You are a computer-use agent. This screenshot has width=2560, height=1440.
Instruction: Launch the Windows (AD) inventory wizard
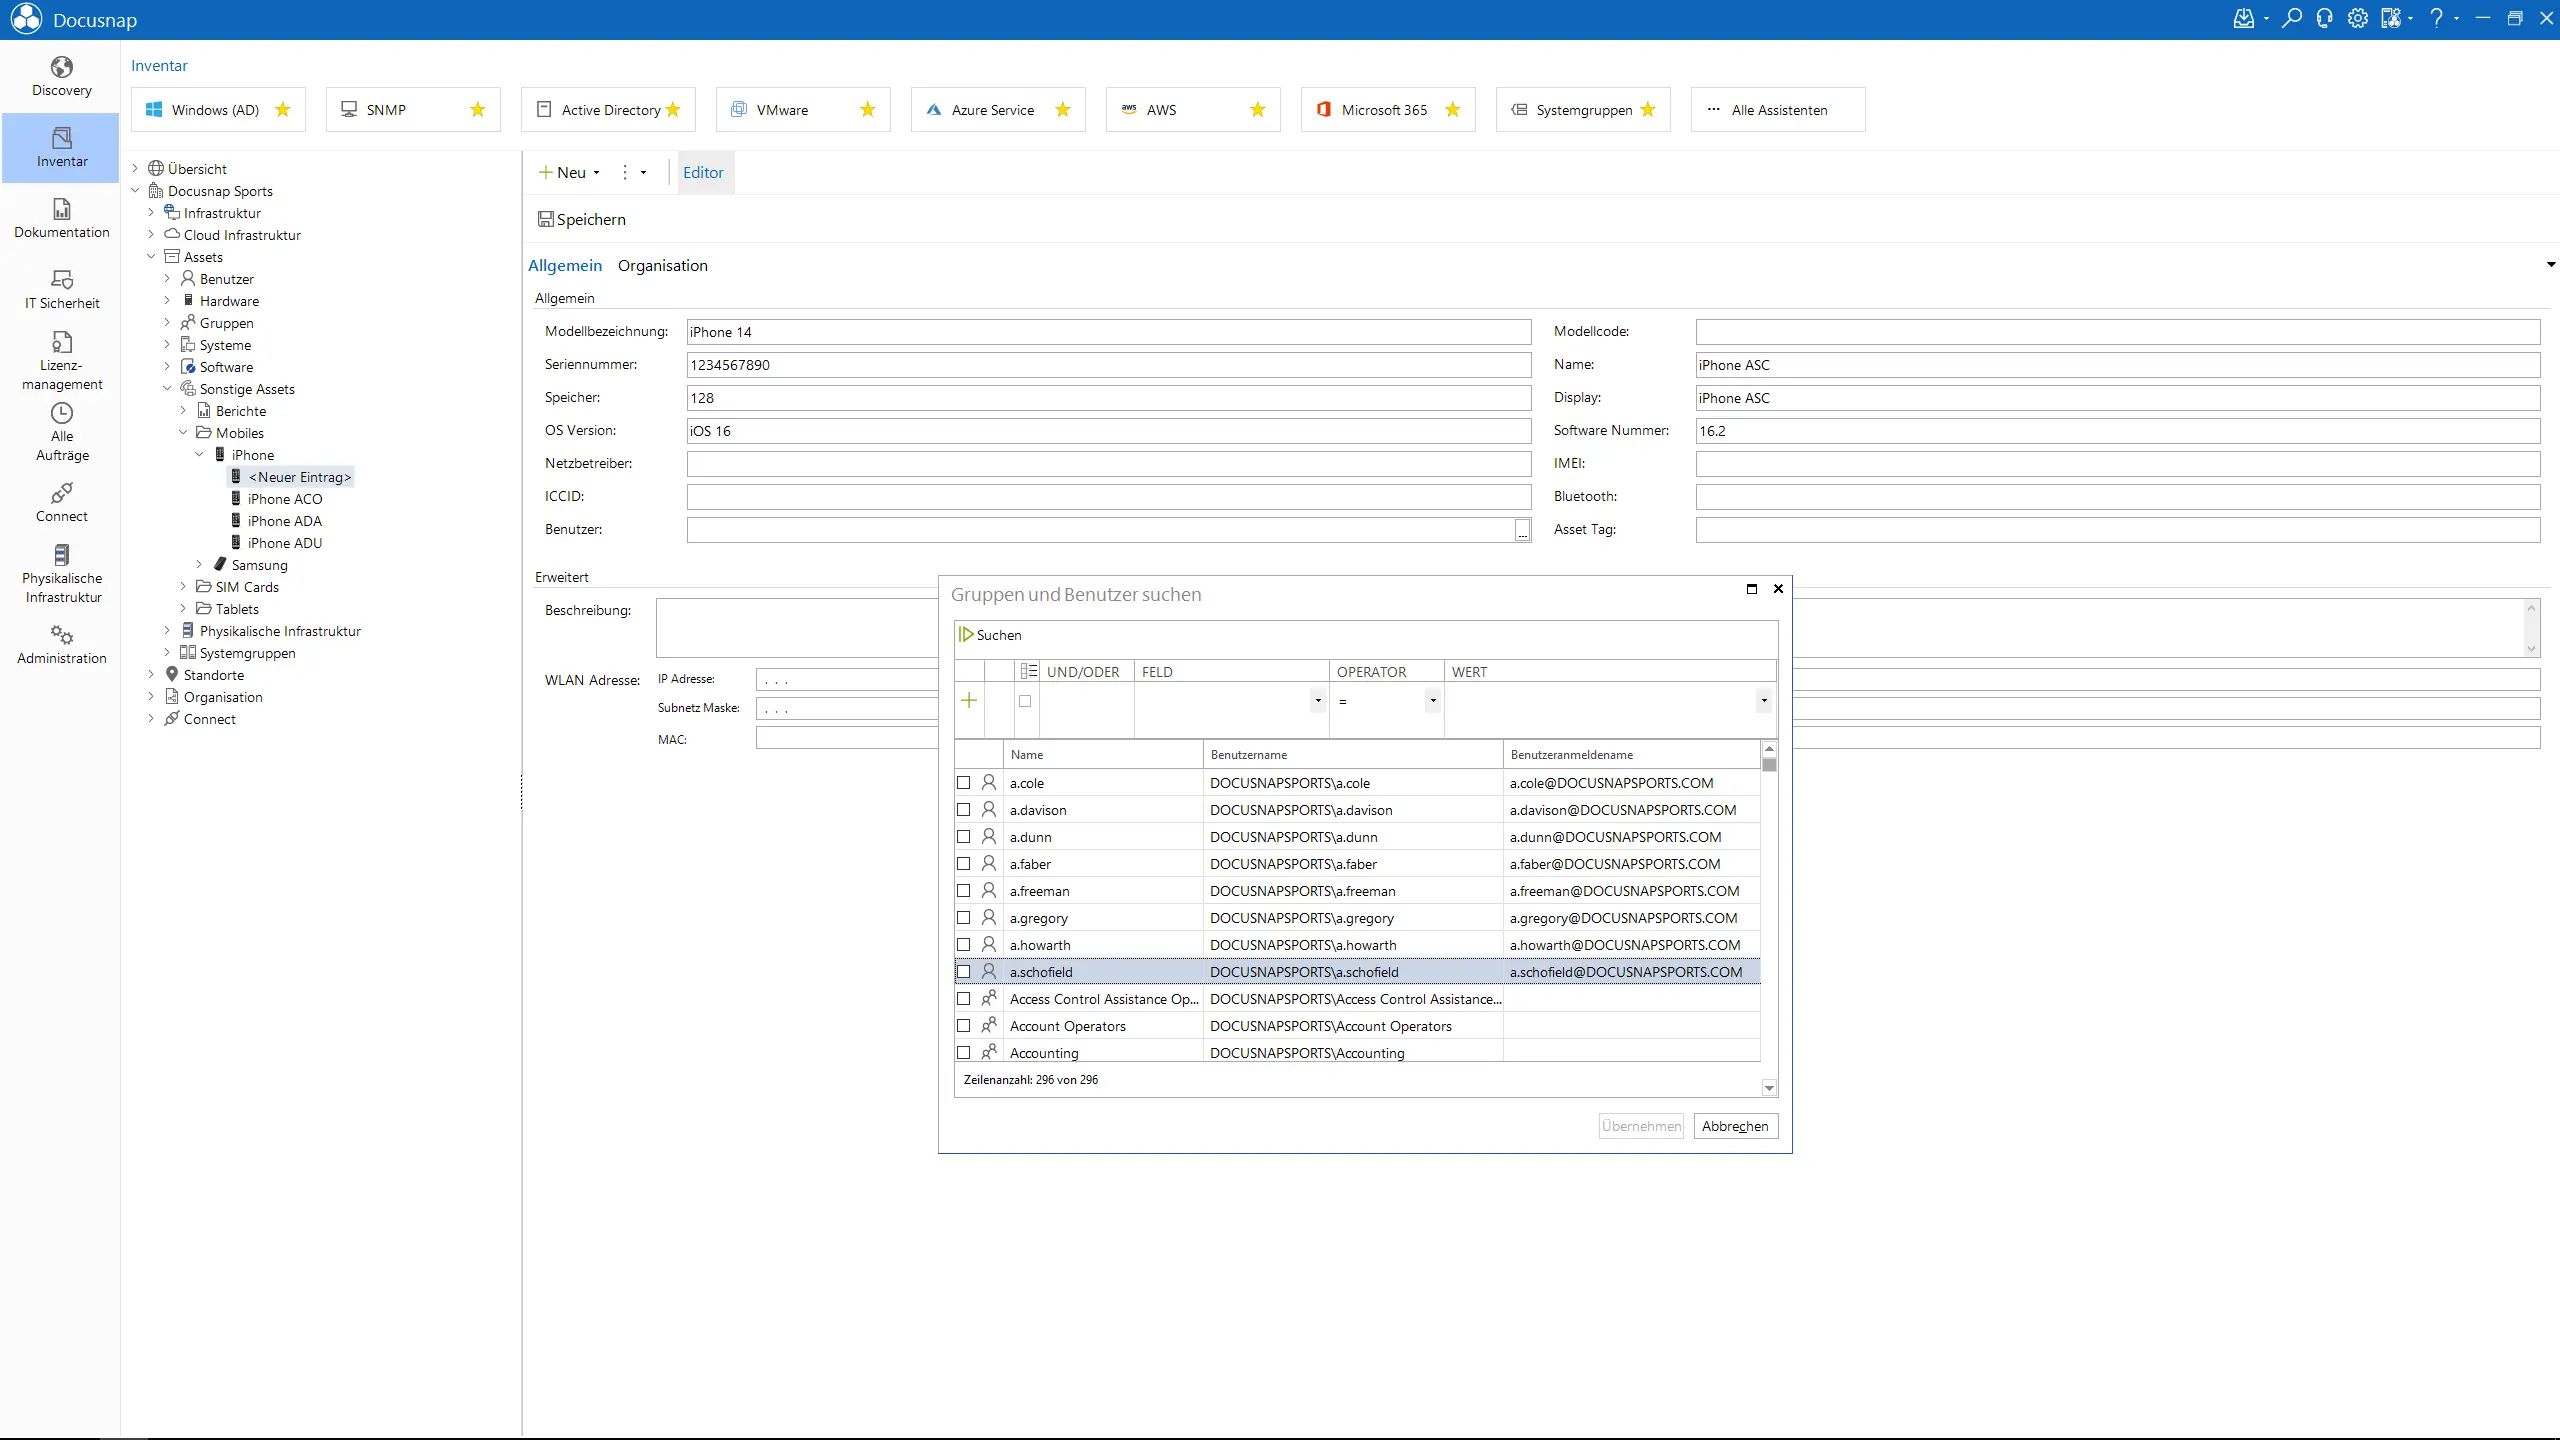[218, 110]
